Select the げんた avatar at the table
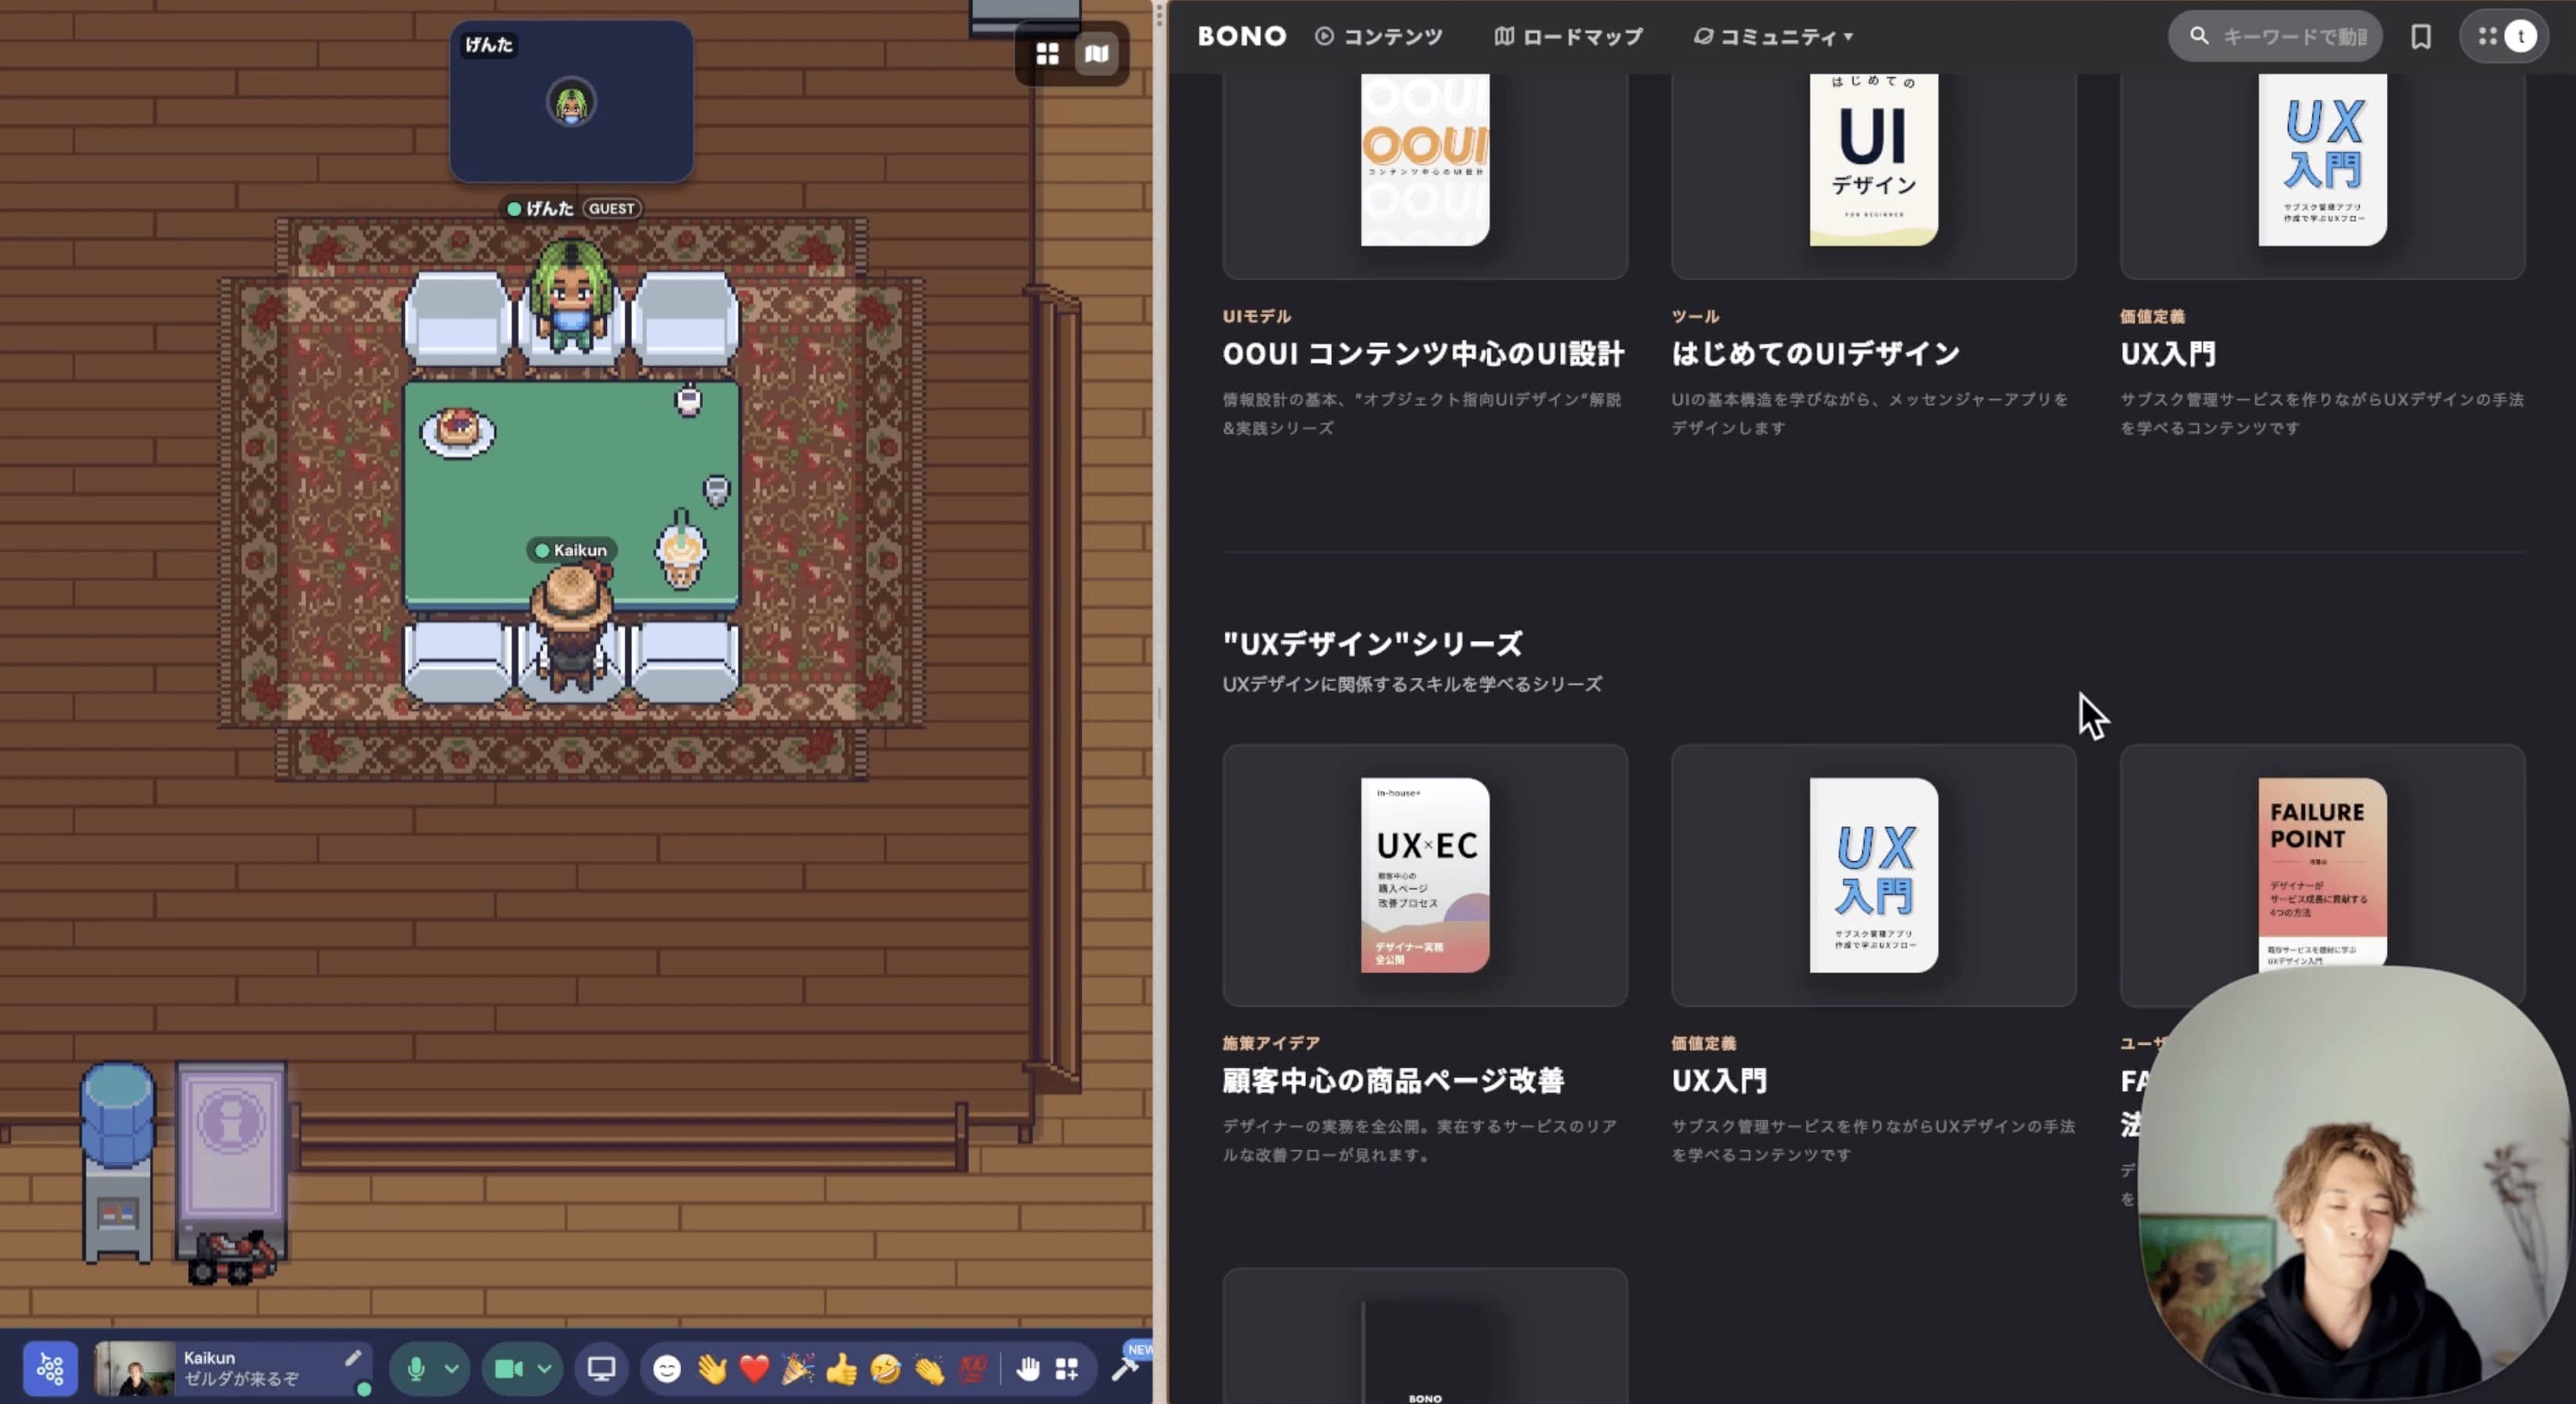This screenshot has width=2576, height=1404. pyautogui.click(x=571, y=296)
